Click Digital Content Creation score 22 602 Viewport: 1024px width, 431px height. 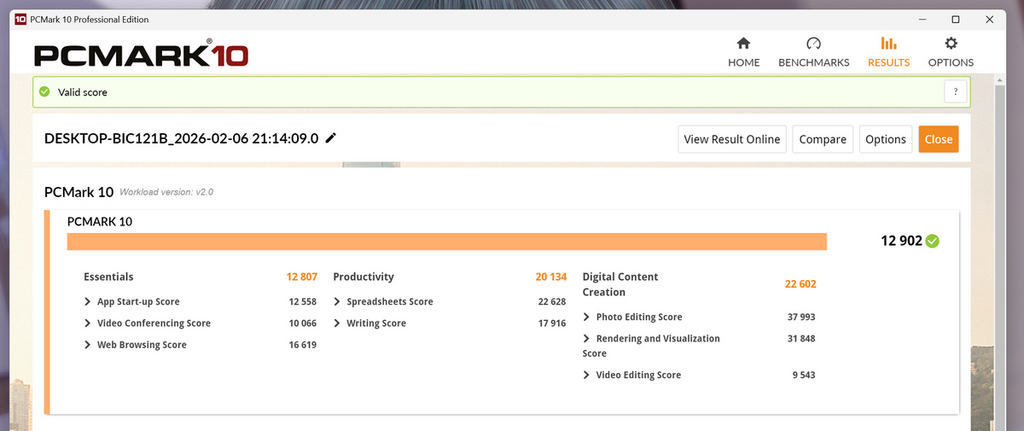click(801, 284)
